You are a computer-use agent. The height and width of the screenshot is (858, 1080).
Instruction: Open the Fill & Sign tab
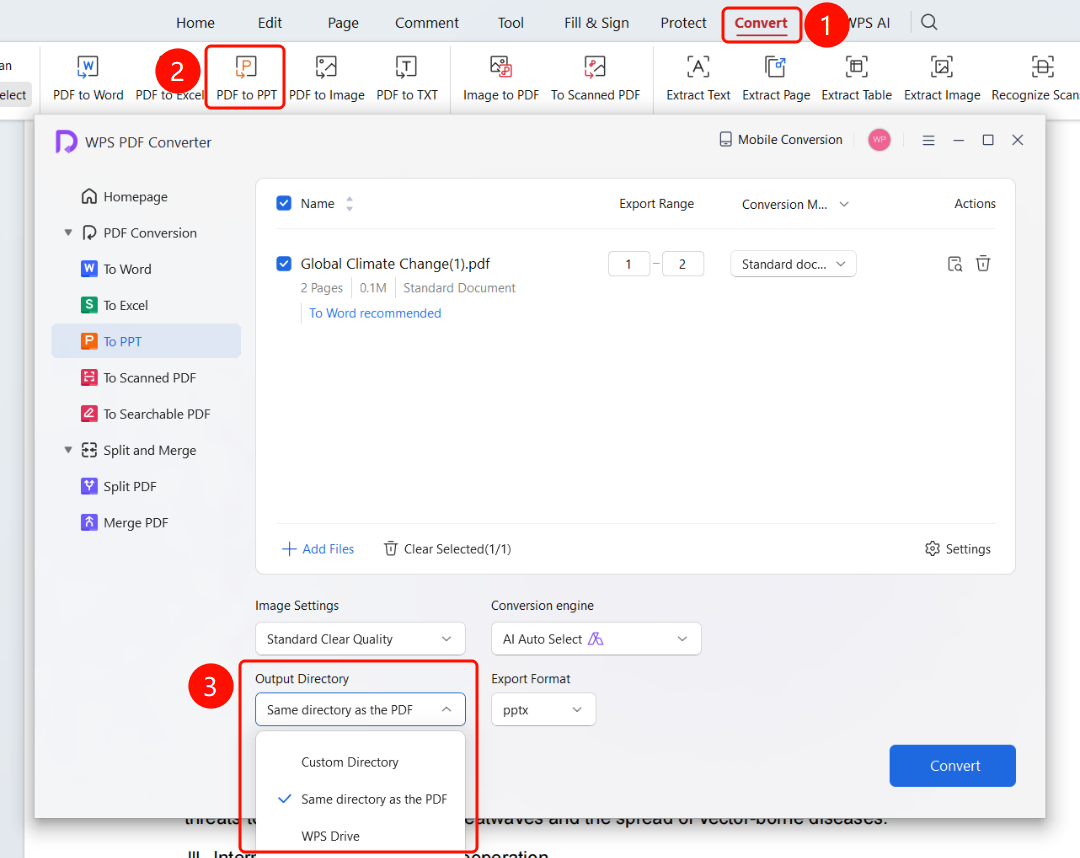point(596,23)
